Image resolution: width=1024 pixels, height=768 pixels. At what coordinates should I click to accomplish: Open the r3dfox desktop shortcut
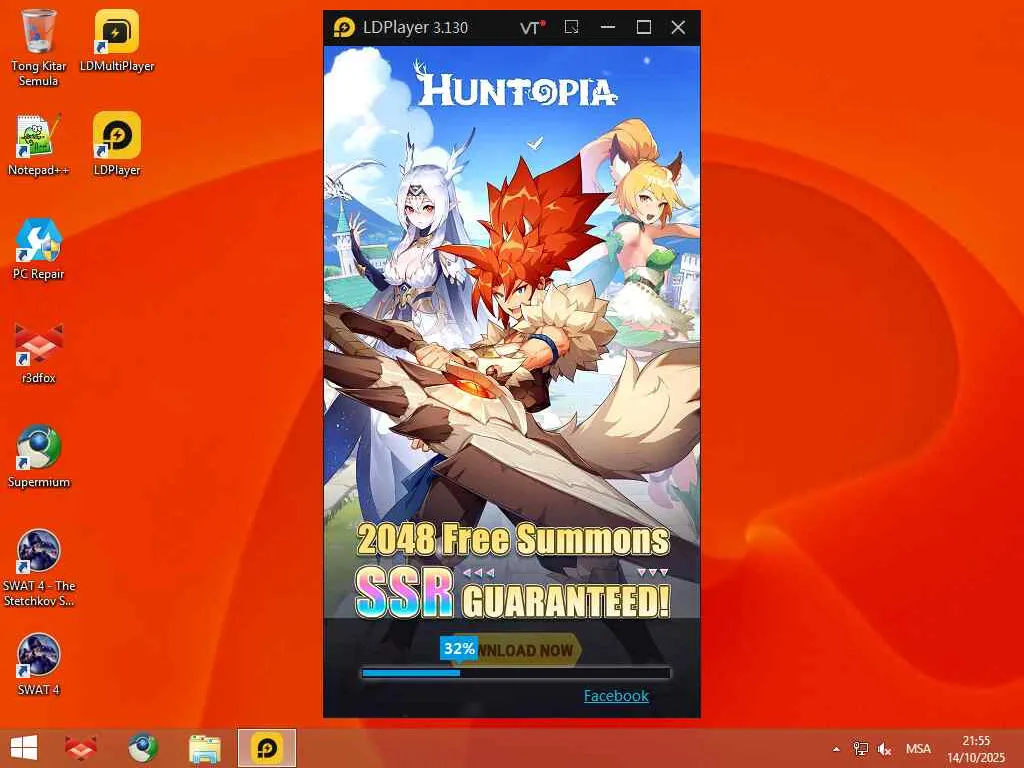[x=39, y=353]
